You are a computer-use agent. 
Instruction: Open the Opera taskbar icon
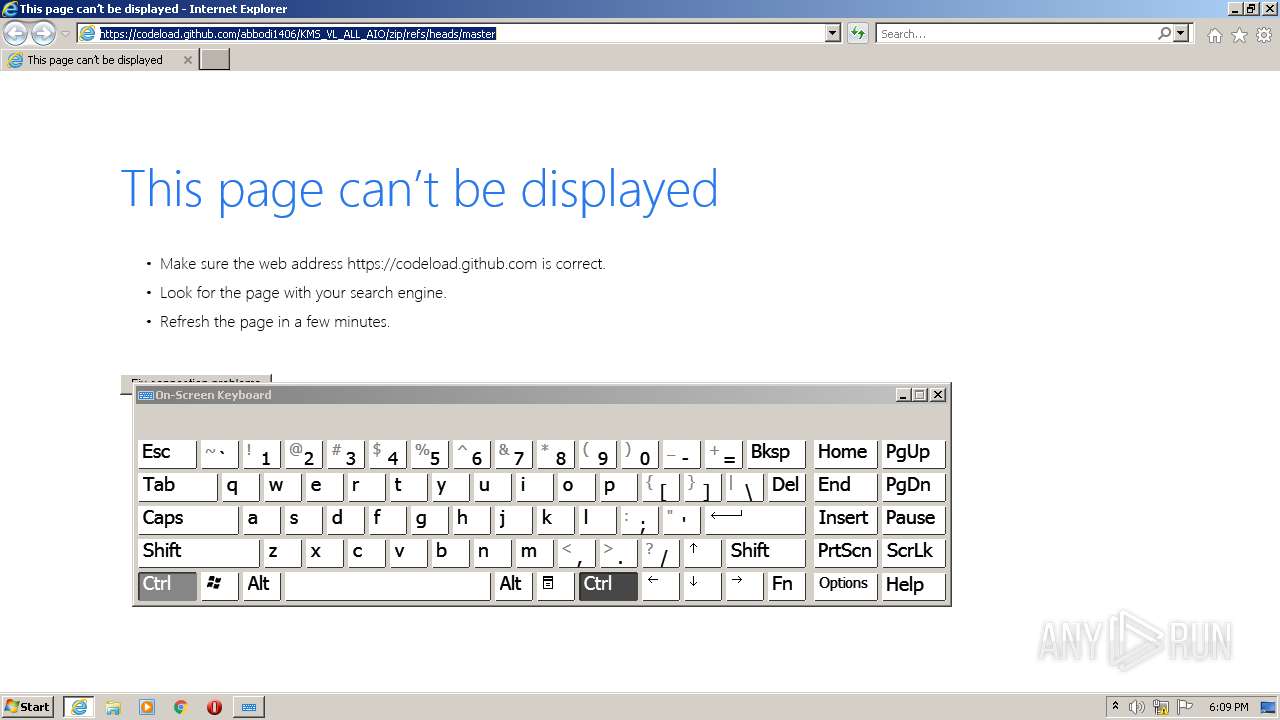pos(214,706)
